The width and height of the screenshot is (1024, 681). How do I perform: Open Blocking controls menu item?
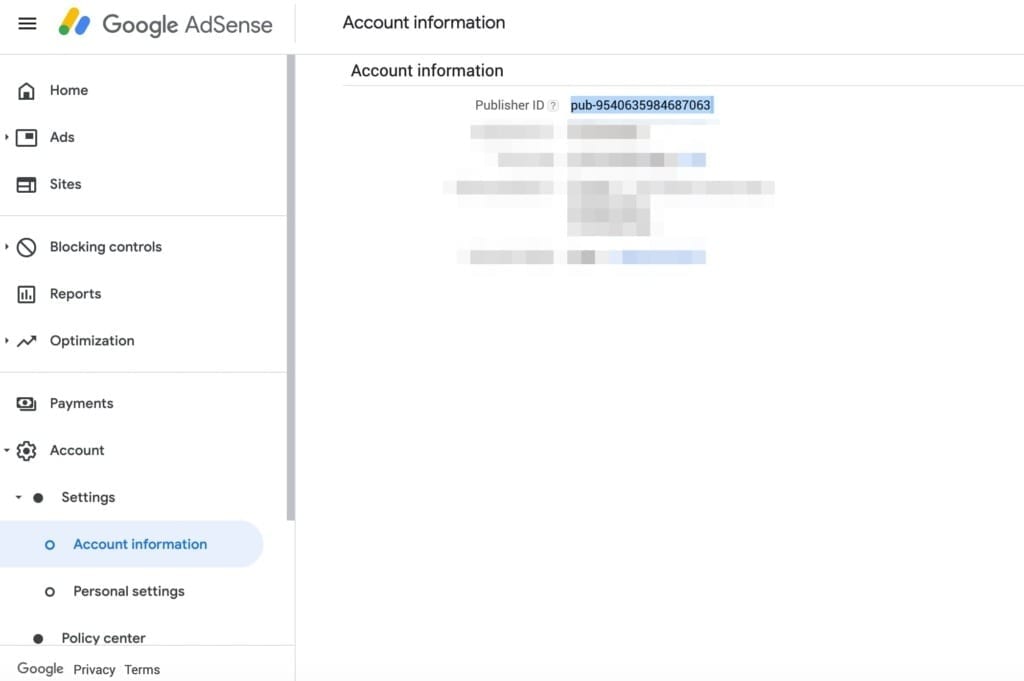pyautogui.click(x=106, y=247)
